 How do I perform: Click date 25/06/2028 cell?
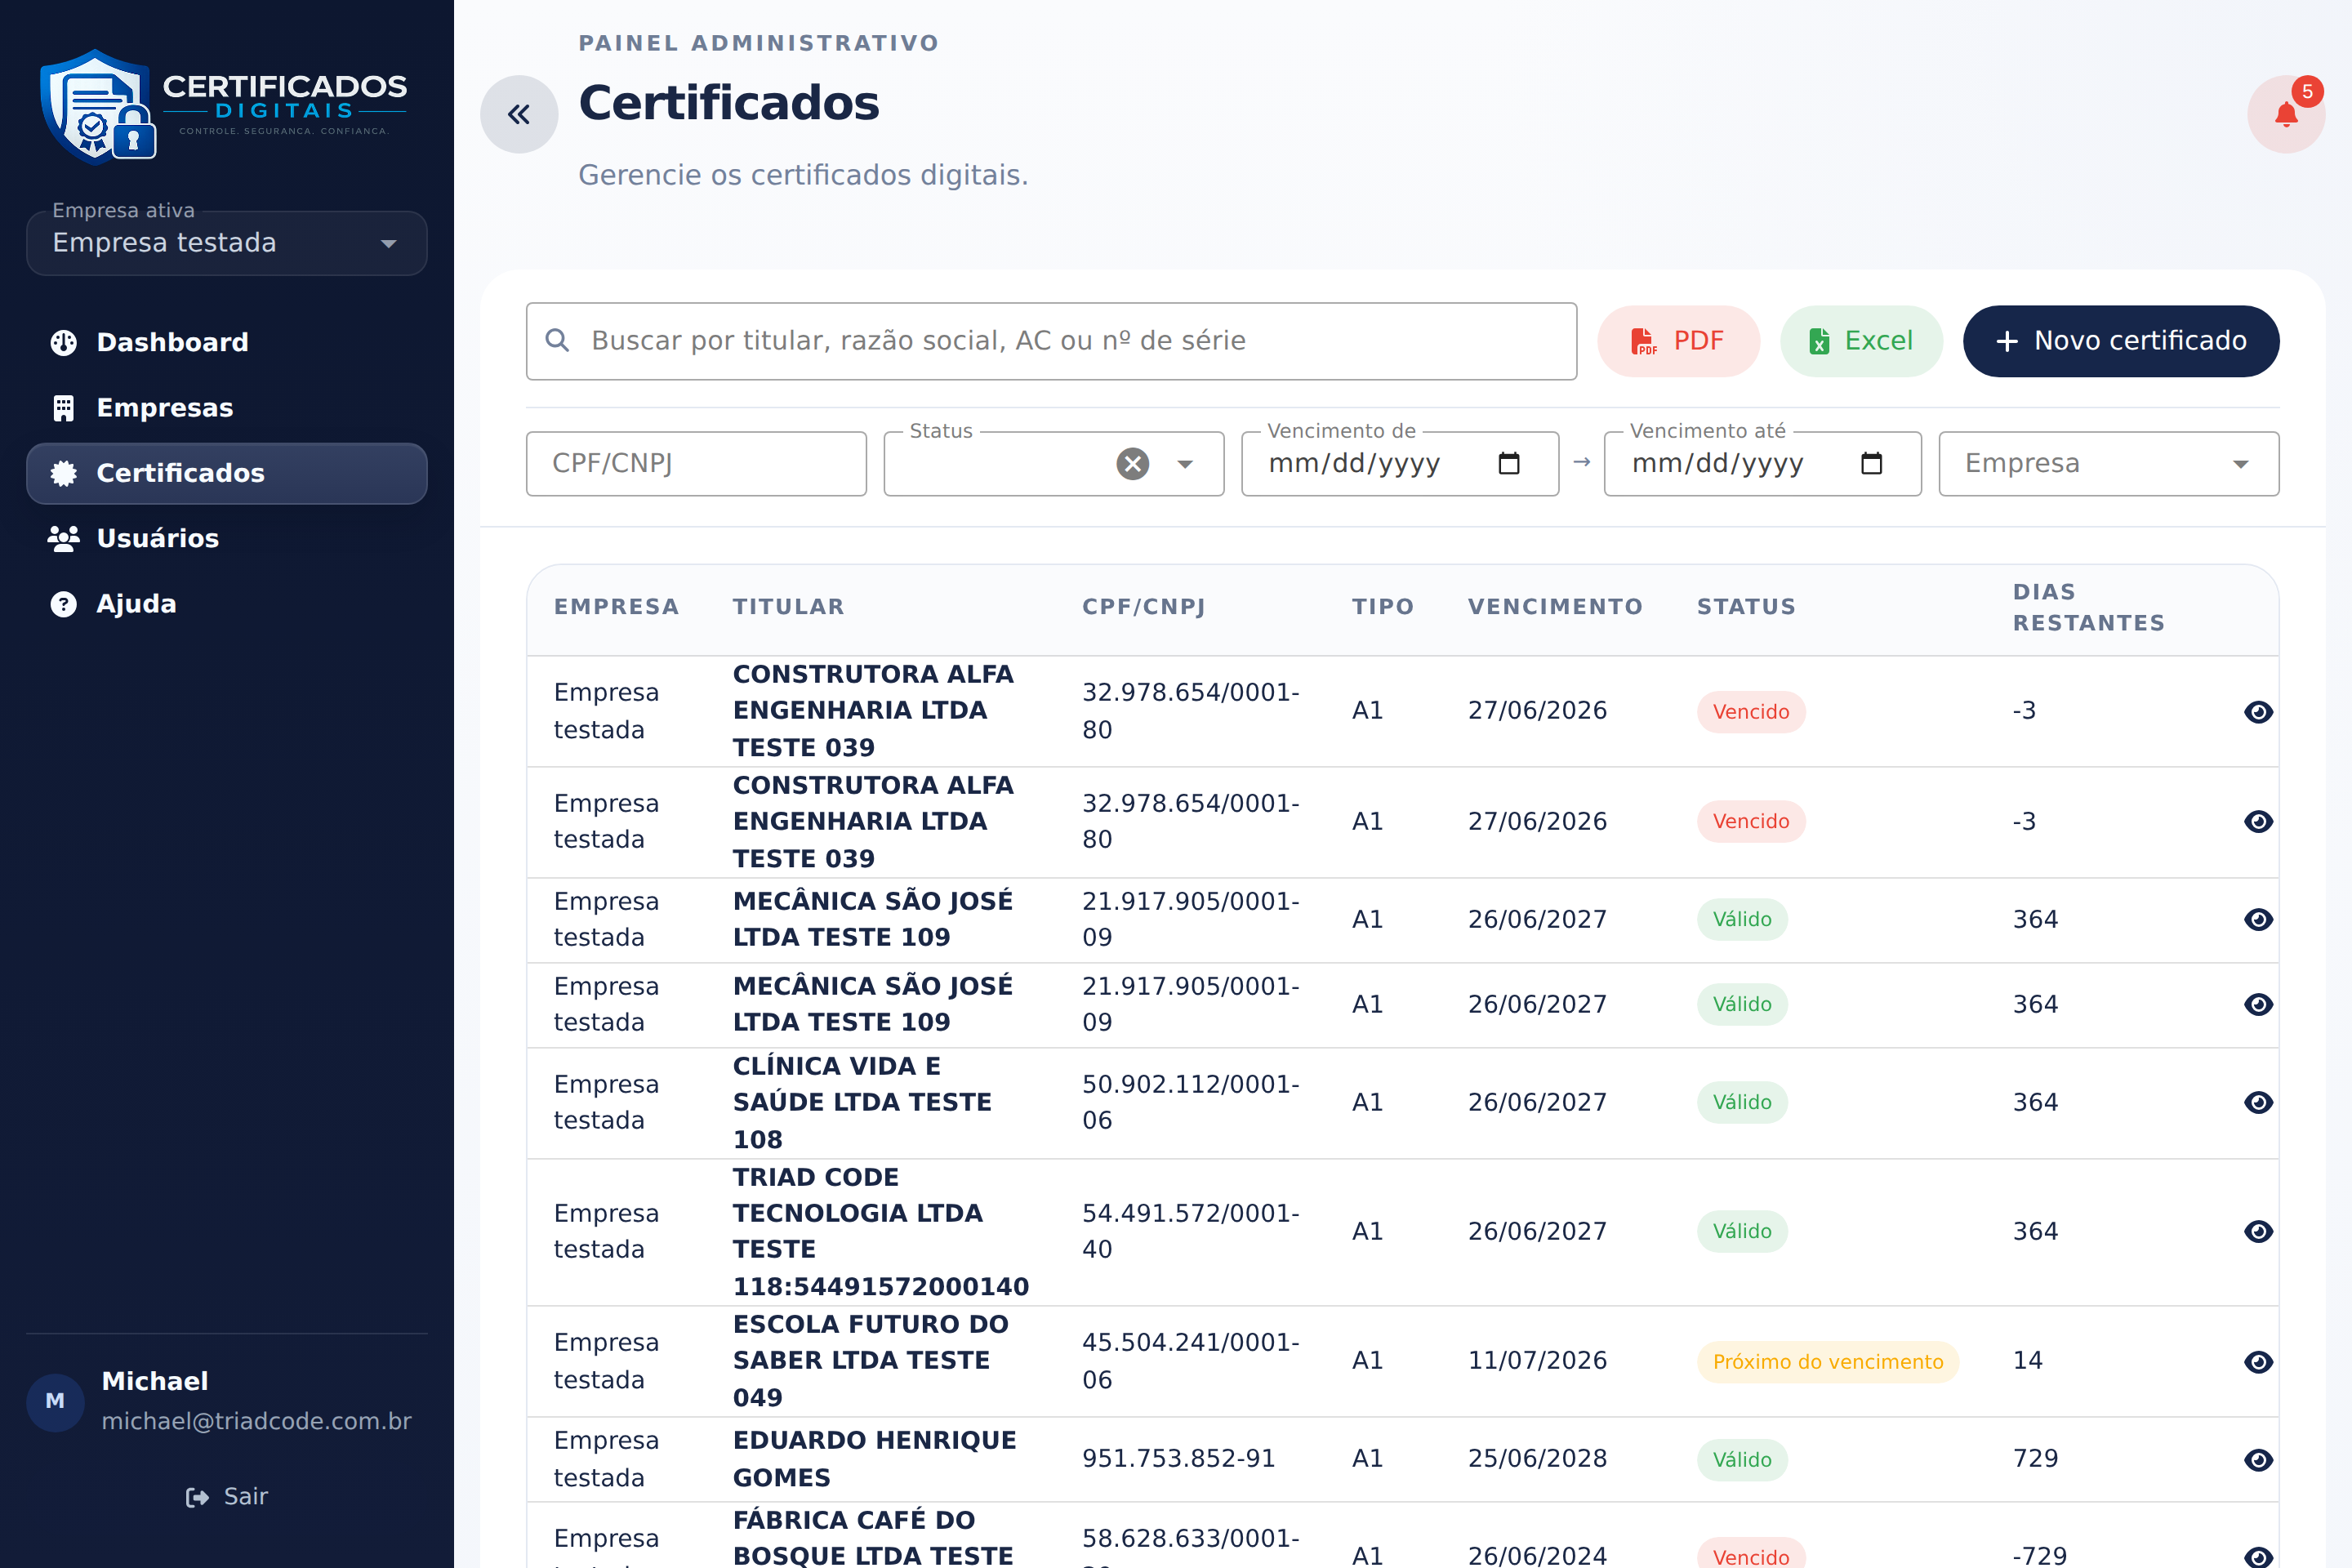tap(1537, 1459)
